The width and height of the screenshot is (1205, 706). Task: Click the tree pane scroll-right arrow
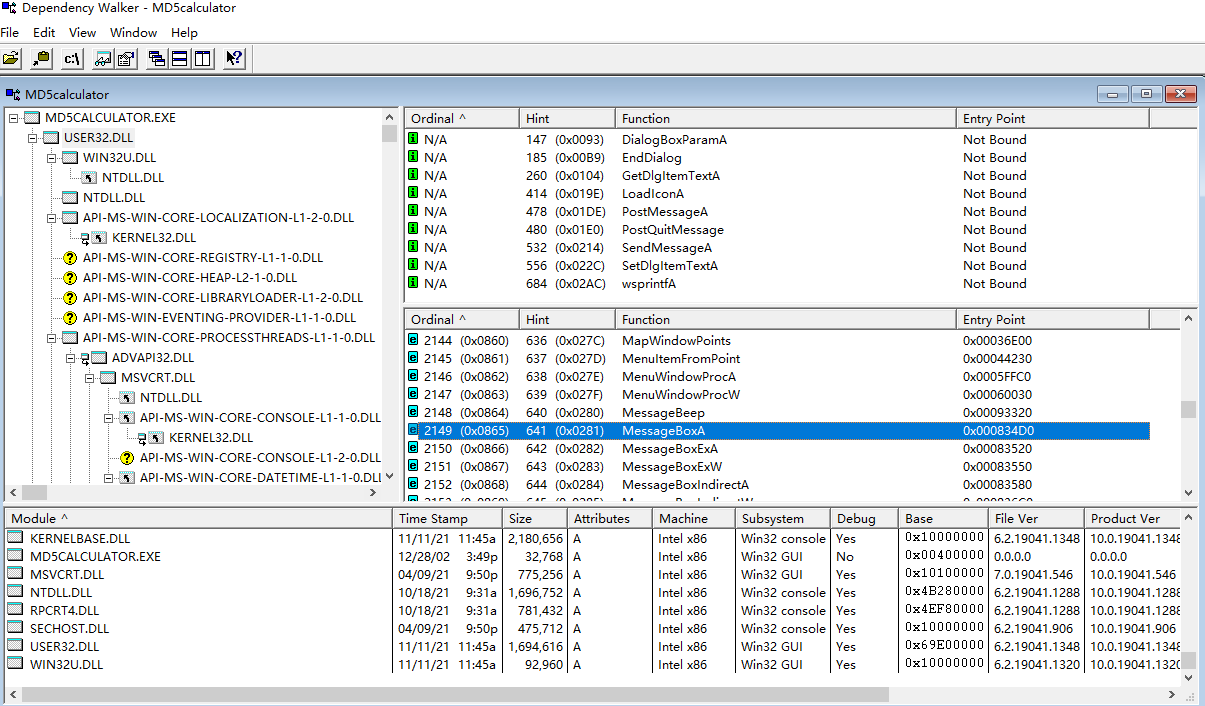[x=373, y=493]
